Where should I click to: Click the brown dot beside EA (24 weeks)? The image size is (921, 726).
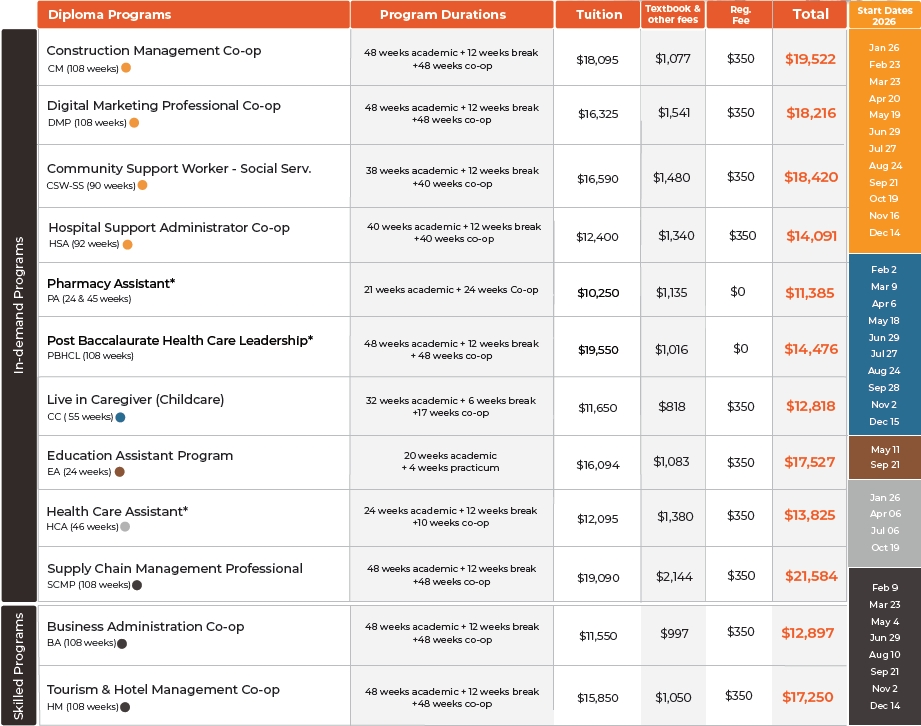point(120,472)
